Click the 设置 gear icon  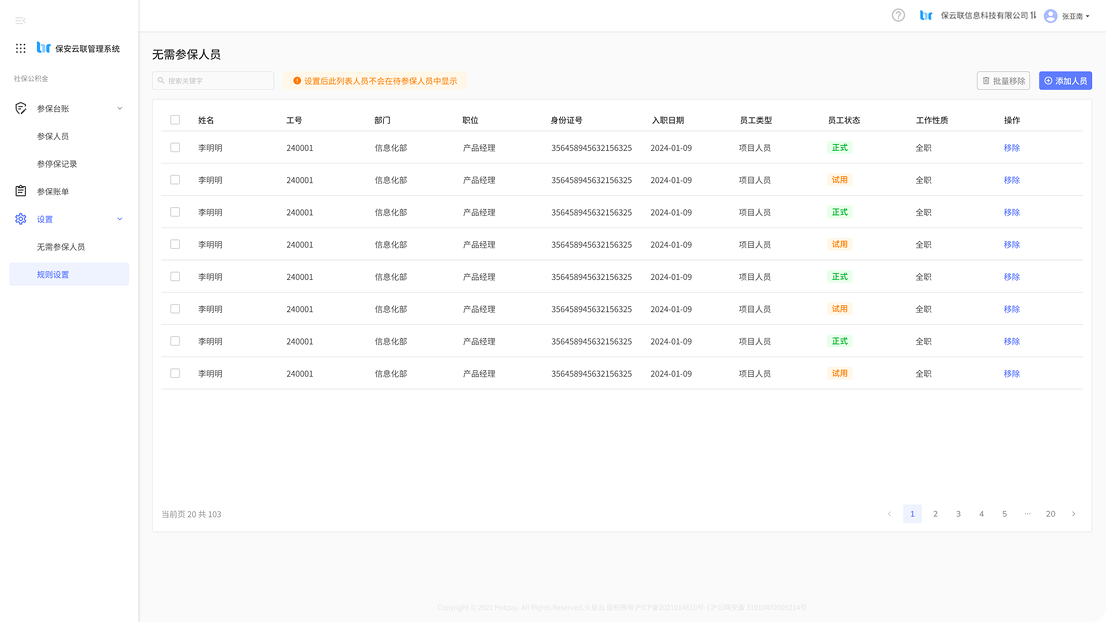[x=20, y=219]
